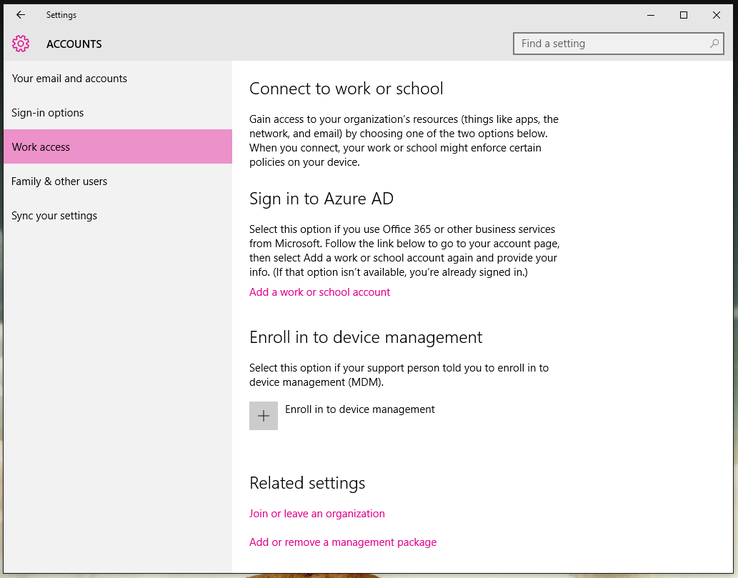This screenshot has height=578, width=738.
Task: Click Enroll in to device management label
Action: 360,409
